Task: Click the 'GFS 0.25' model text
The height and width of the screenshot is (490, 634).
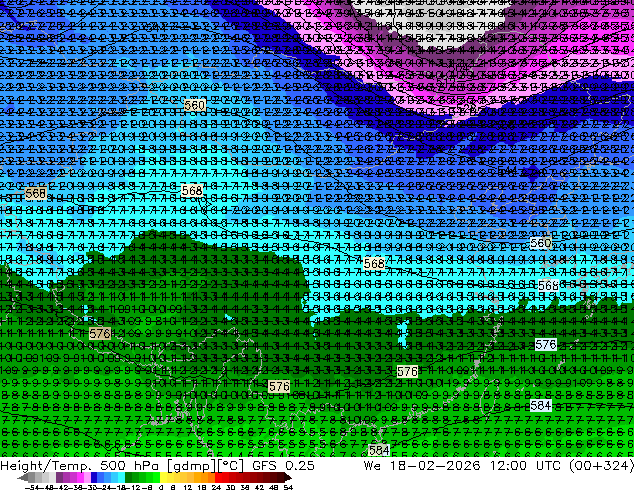Action: [x=283, y=466]
